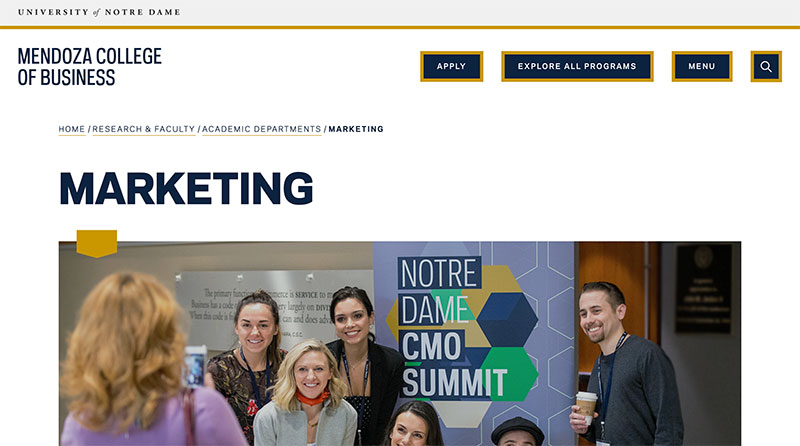
Task: Click the smartphone held by woman
Action: point(194,367)
